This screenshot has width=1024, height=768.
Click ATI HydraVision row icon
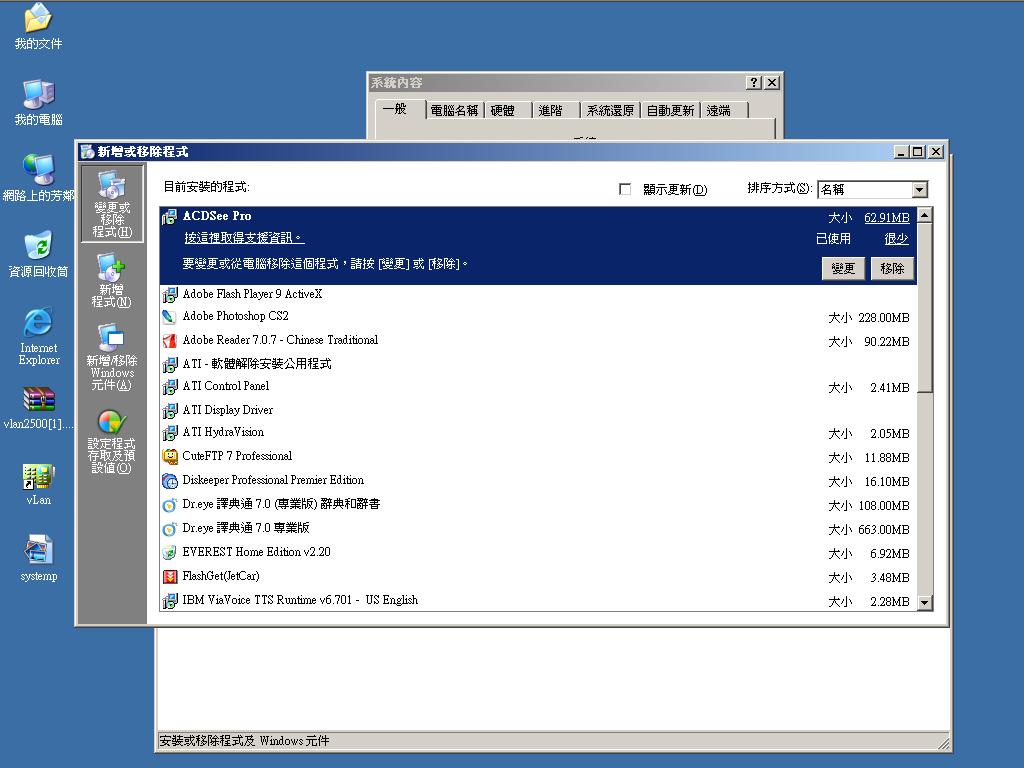[169, 432]
